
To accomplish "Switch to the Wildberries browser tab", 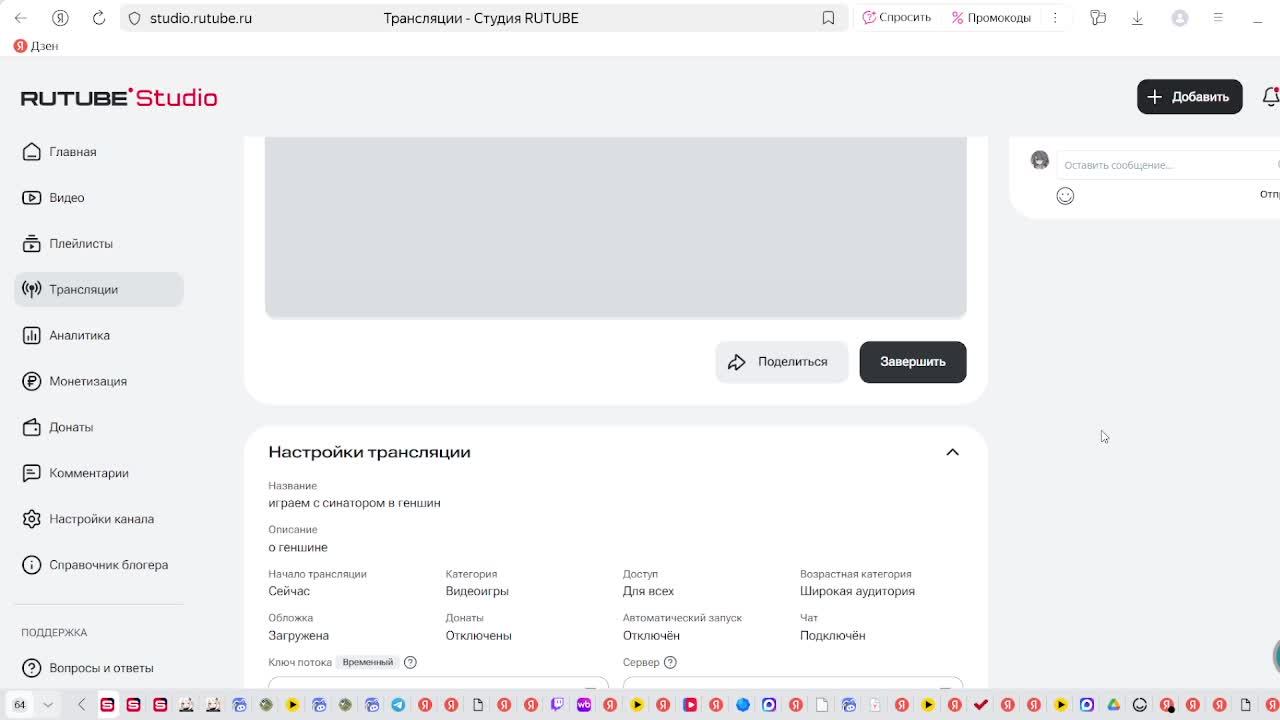I will point(584,705).
